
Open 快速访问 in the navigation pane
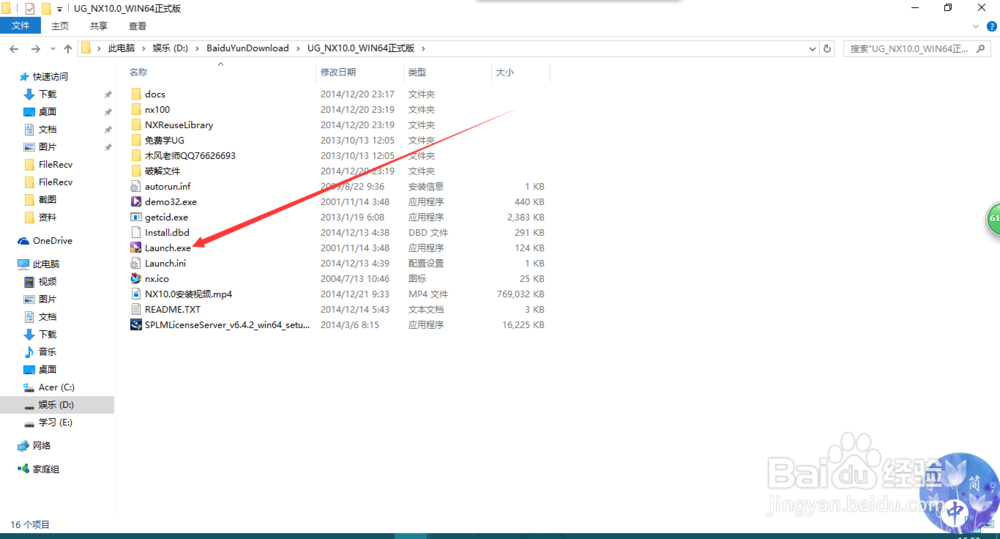(50, 77)
